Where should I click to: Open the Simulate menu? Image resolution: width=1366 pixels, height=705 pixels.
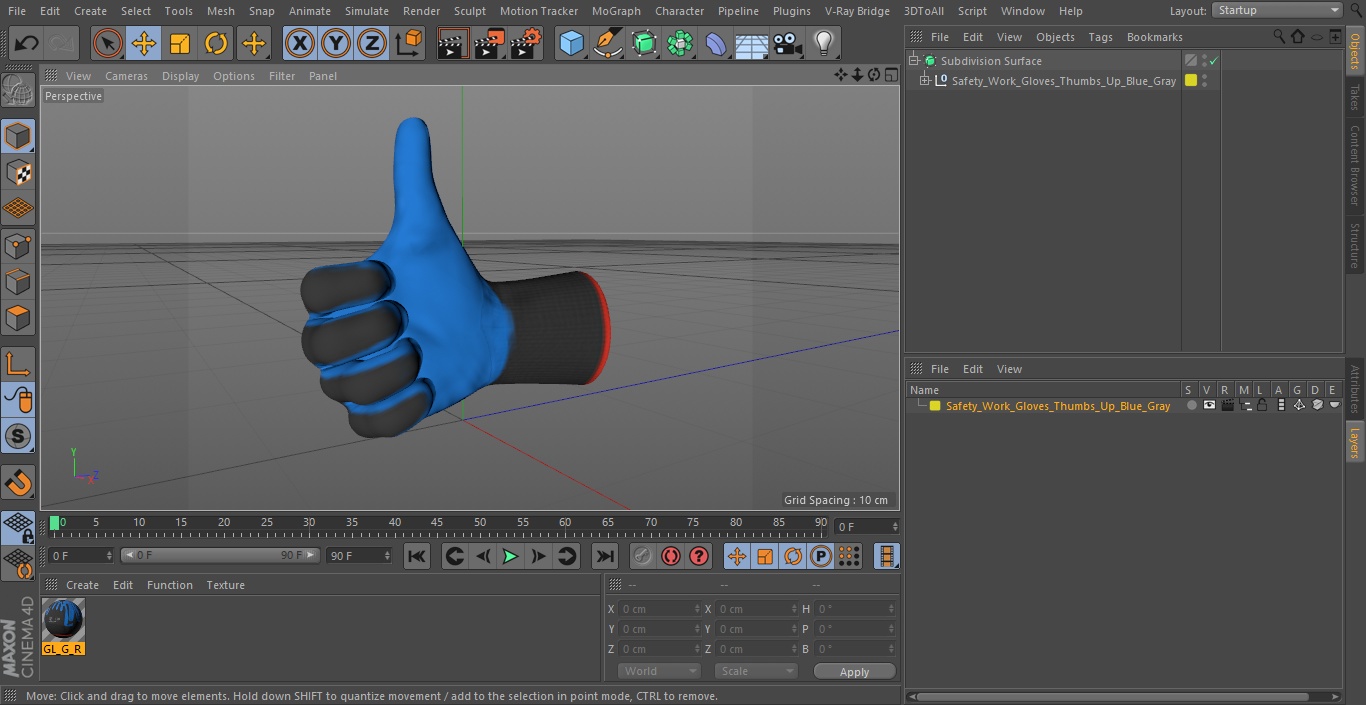367,11
